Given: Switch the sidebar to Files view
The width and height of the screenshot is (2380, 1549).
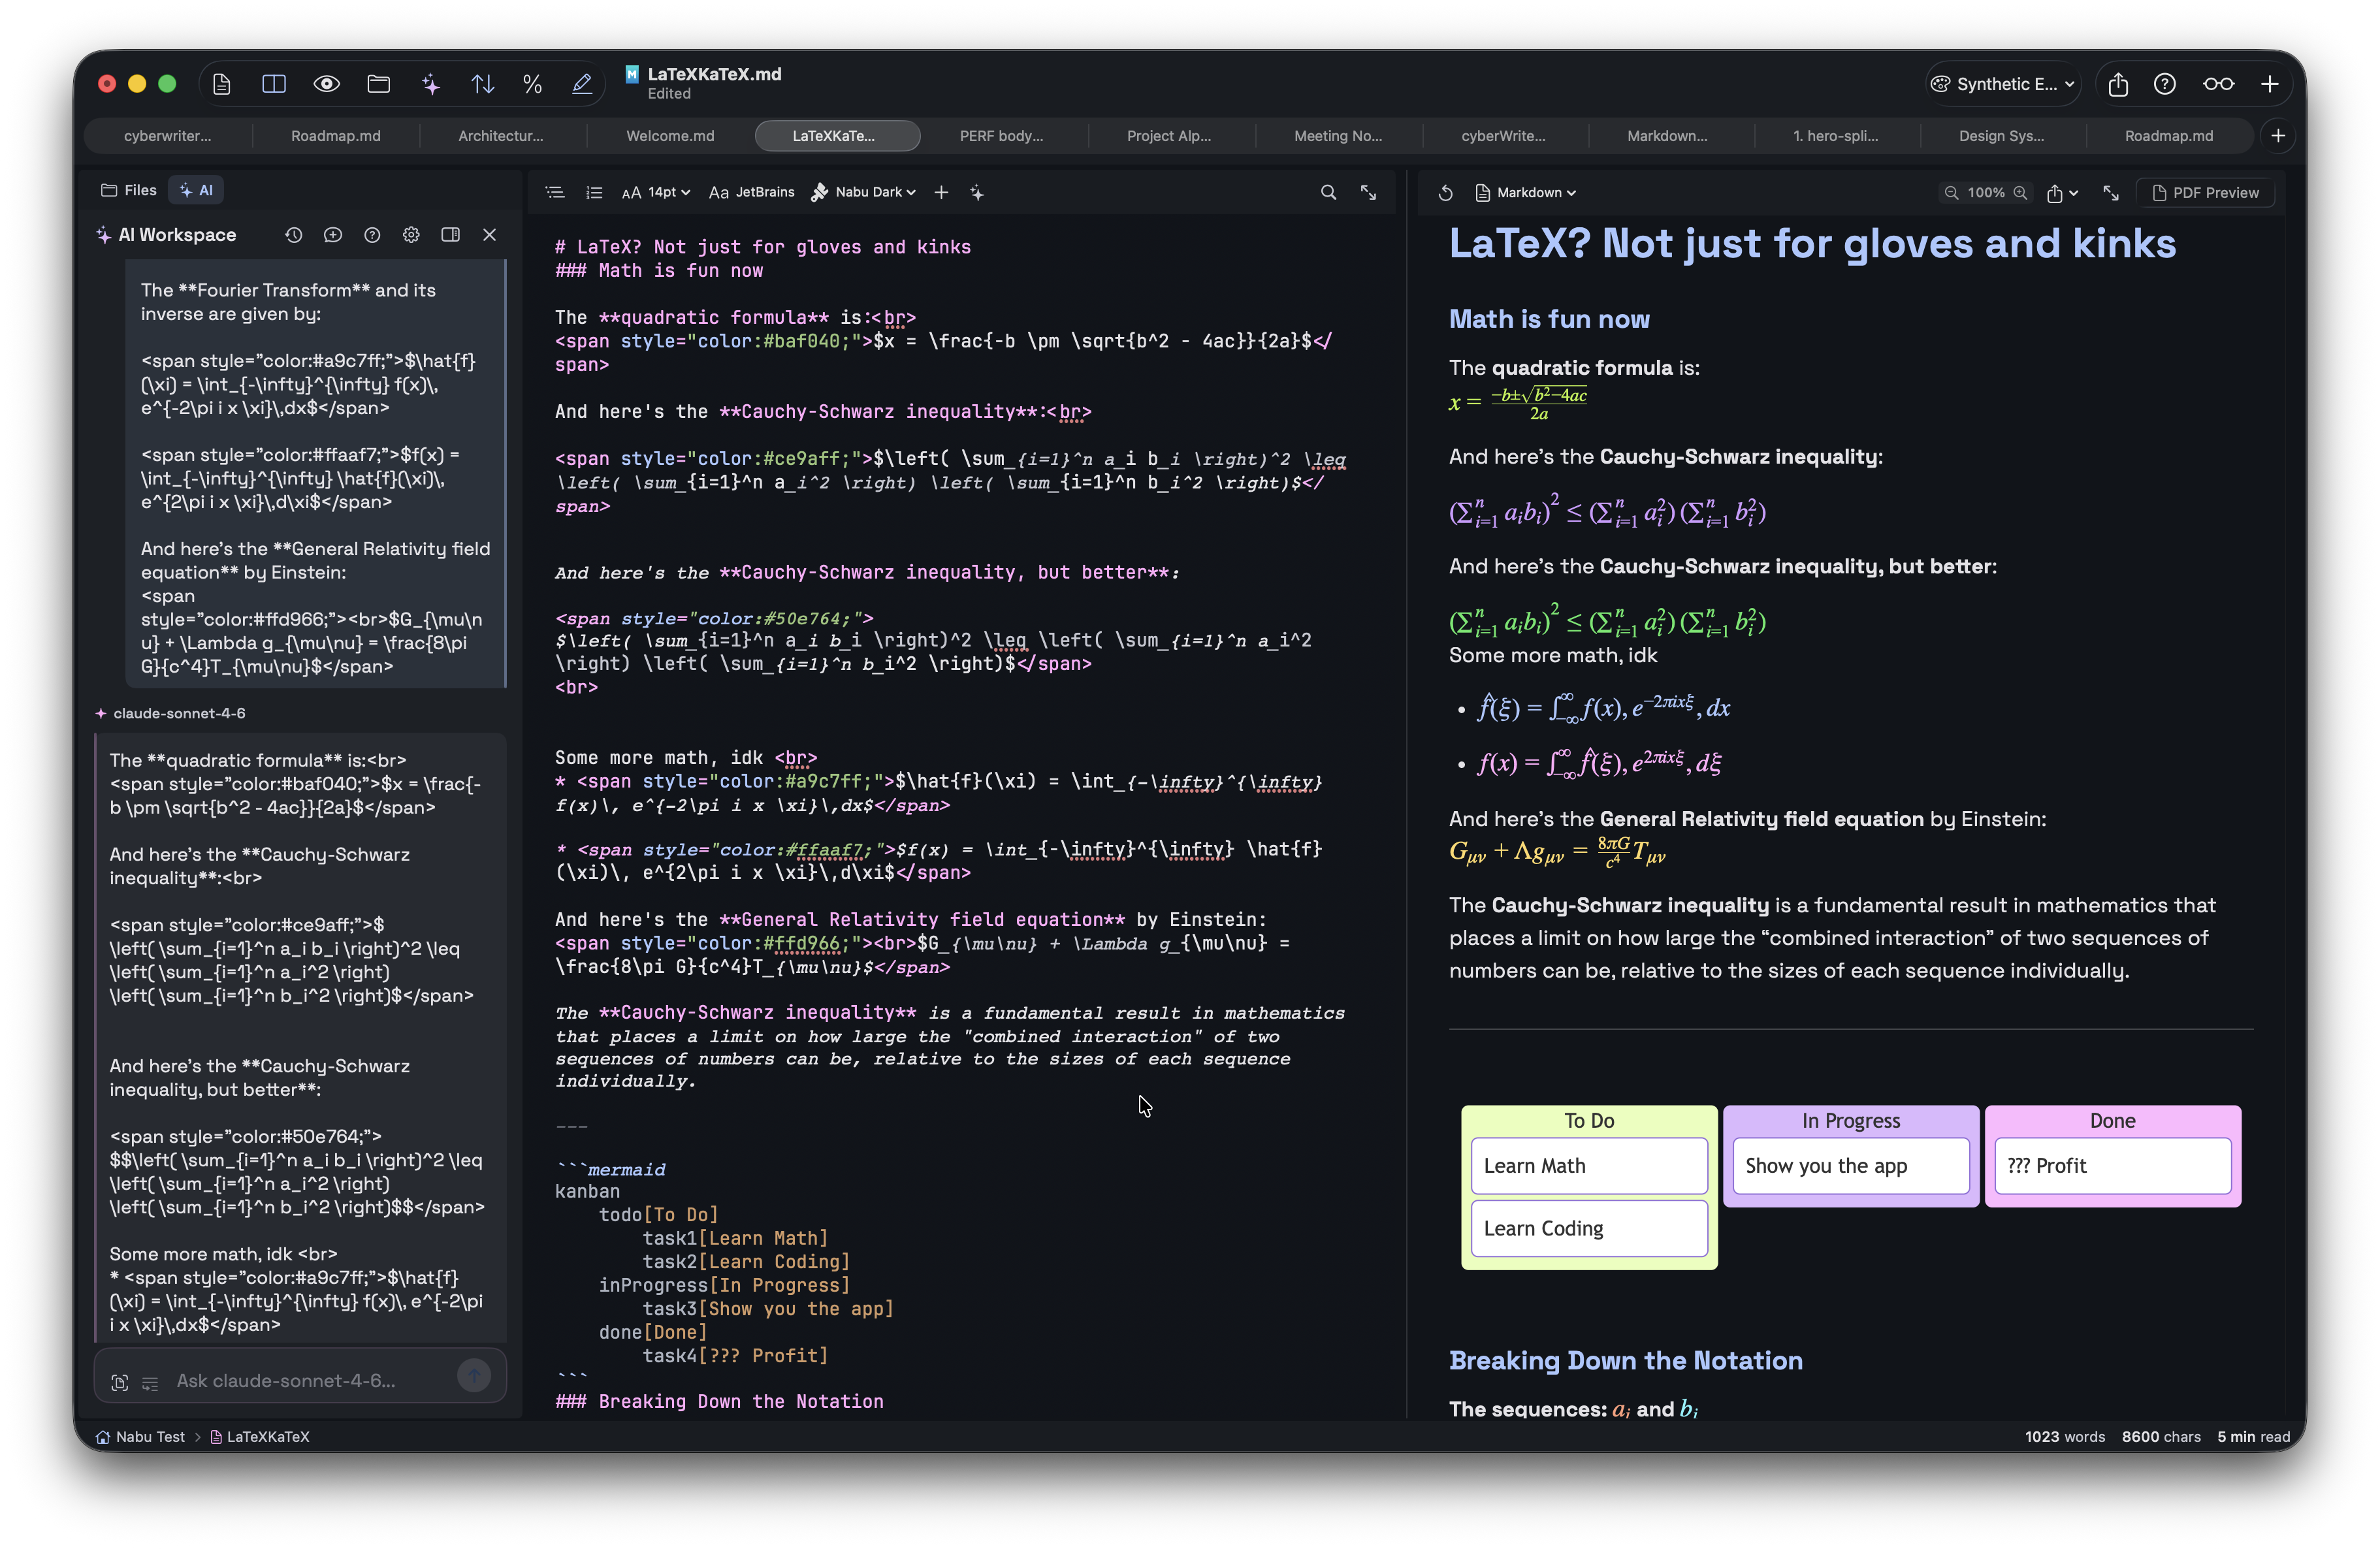Looking at the screenshot, I should [128, 189].
